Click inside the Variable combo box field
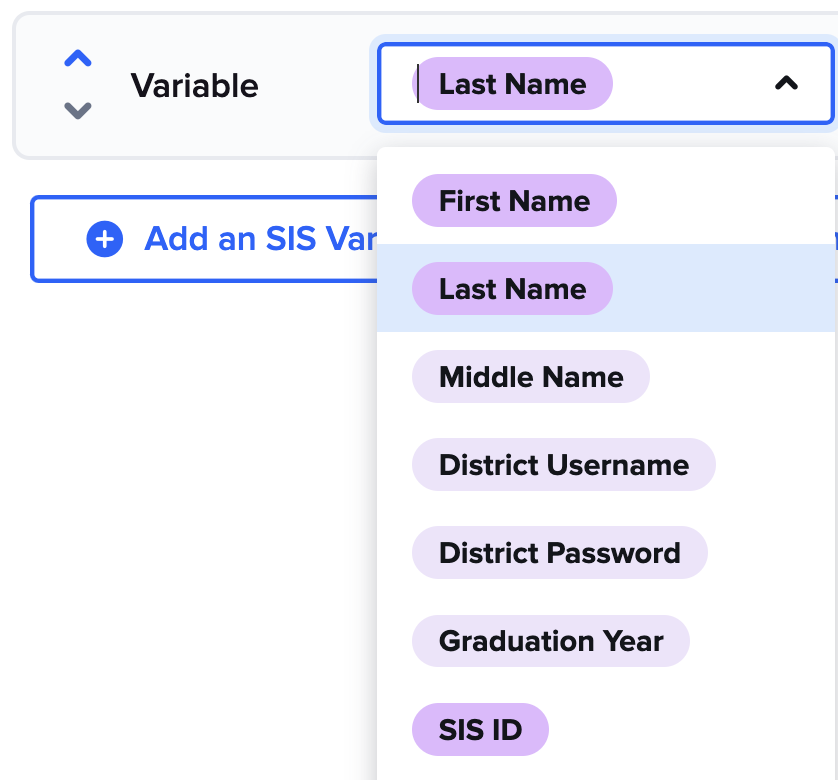Viewport: 838px width, 780px height. (x=690, y=84)
